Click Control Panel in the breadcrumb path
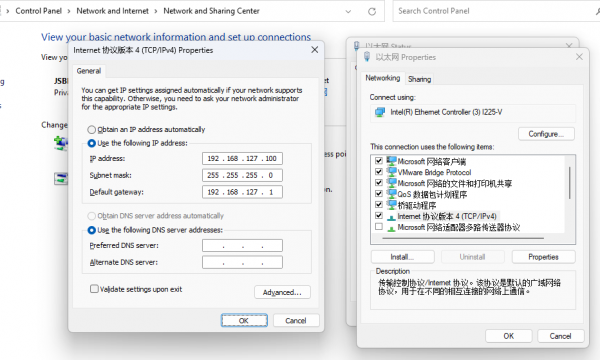The image size is (600, 360). [x=38, y=11]
